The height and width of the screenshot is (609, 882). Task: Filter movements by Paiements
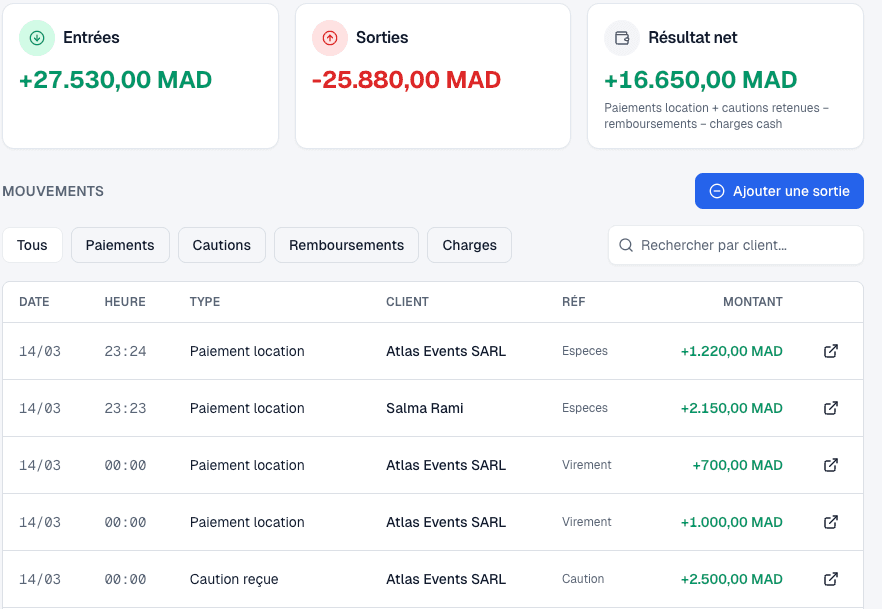120,245
